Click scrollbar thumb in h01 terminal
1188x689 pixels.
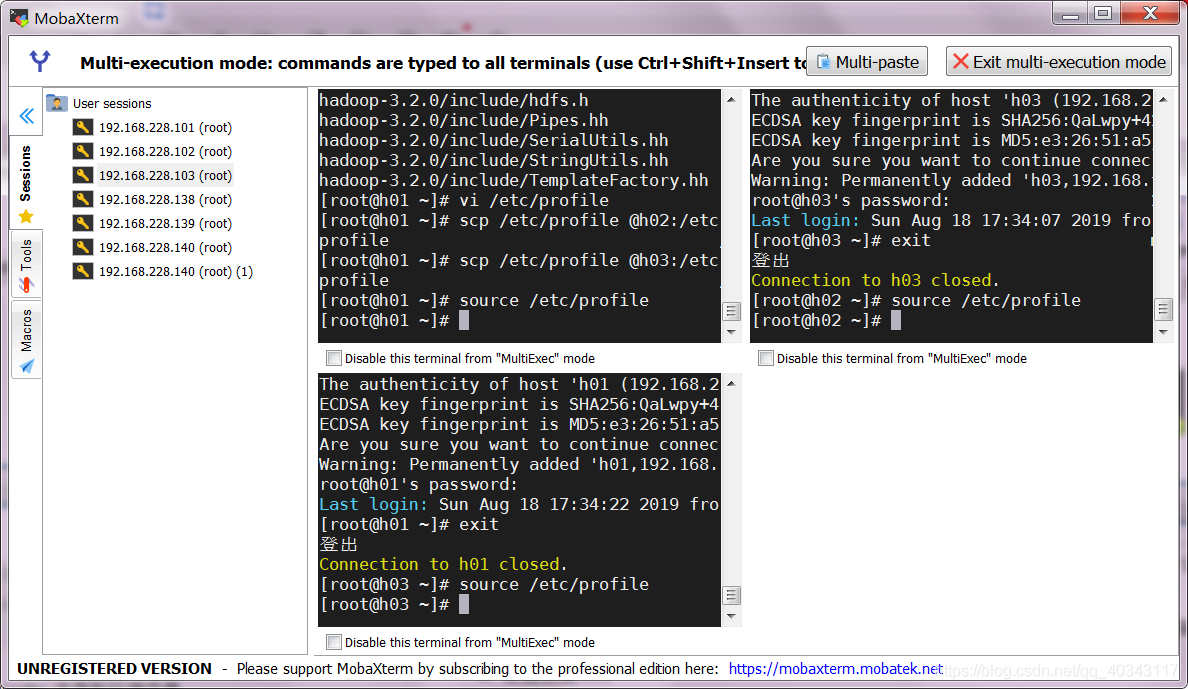point(731,312)
